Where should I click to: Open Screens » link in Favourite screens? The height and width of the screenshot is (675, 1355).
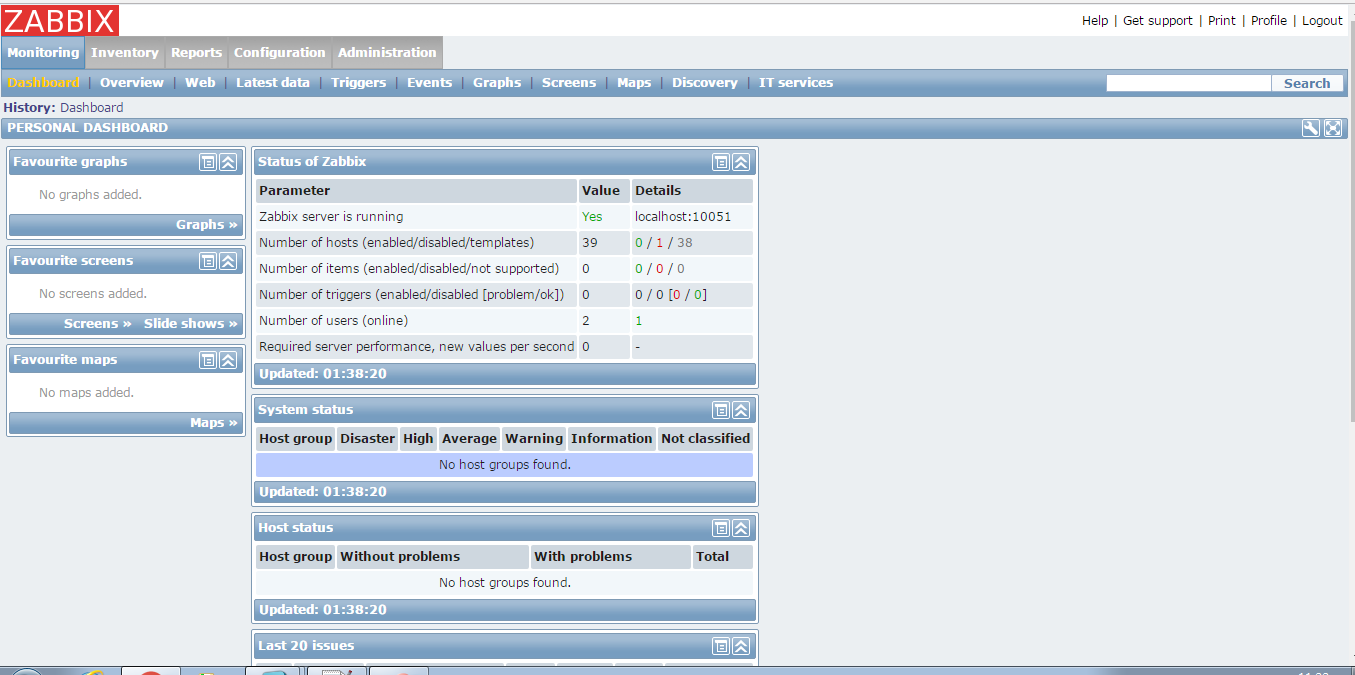(98, 324)
